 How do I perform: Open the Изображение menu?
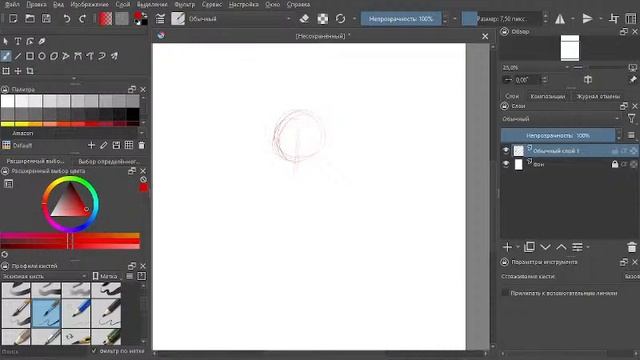89,4
